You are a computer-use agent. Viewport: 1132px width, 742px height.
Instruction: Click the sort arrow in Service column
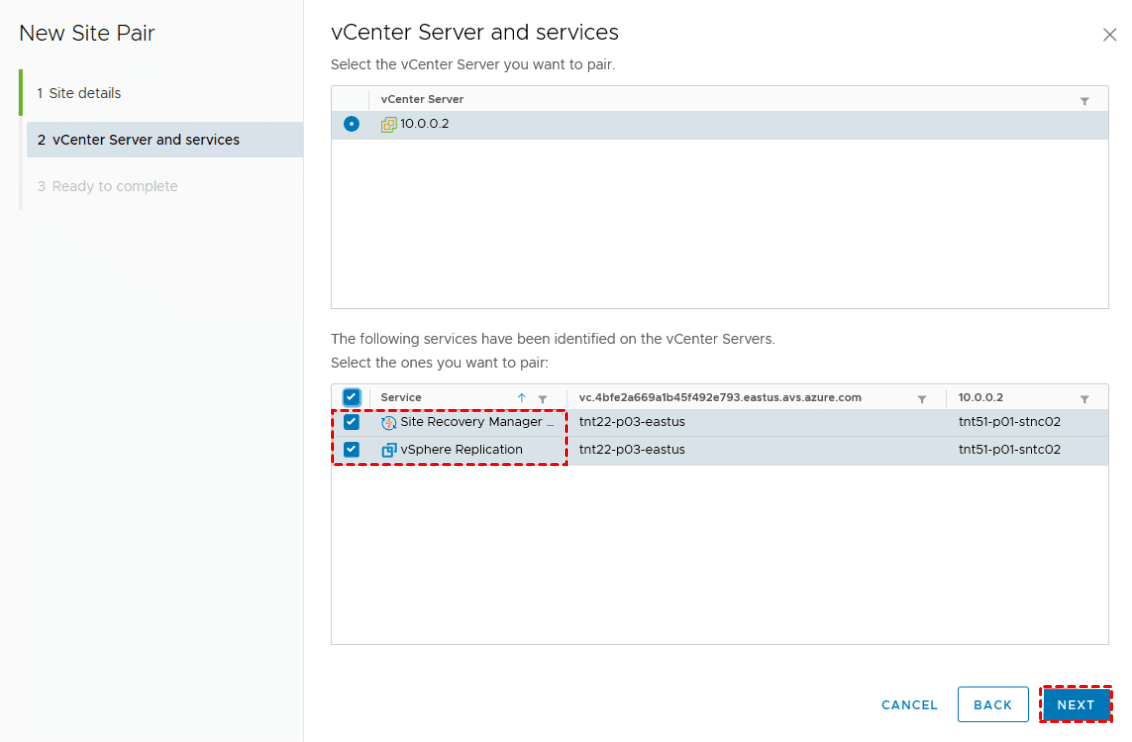[521, 398]
